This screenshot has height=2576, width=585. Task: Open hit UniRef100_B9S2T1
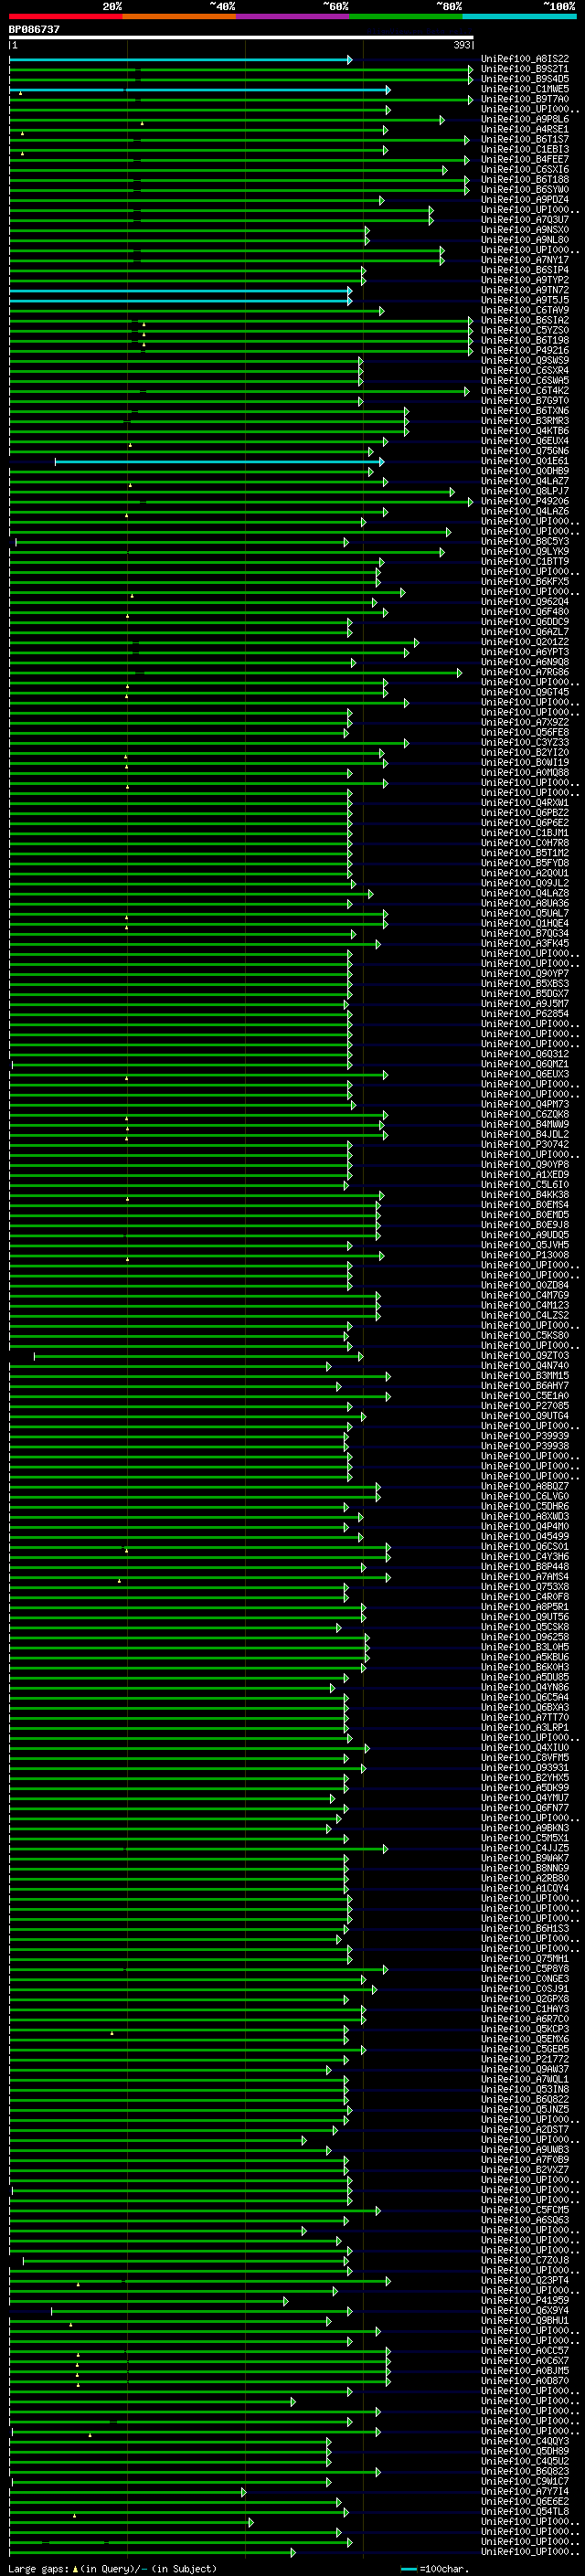click(x=525, y=69)
